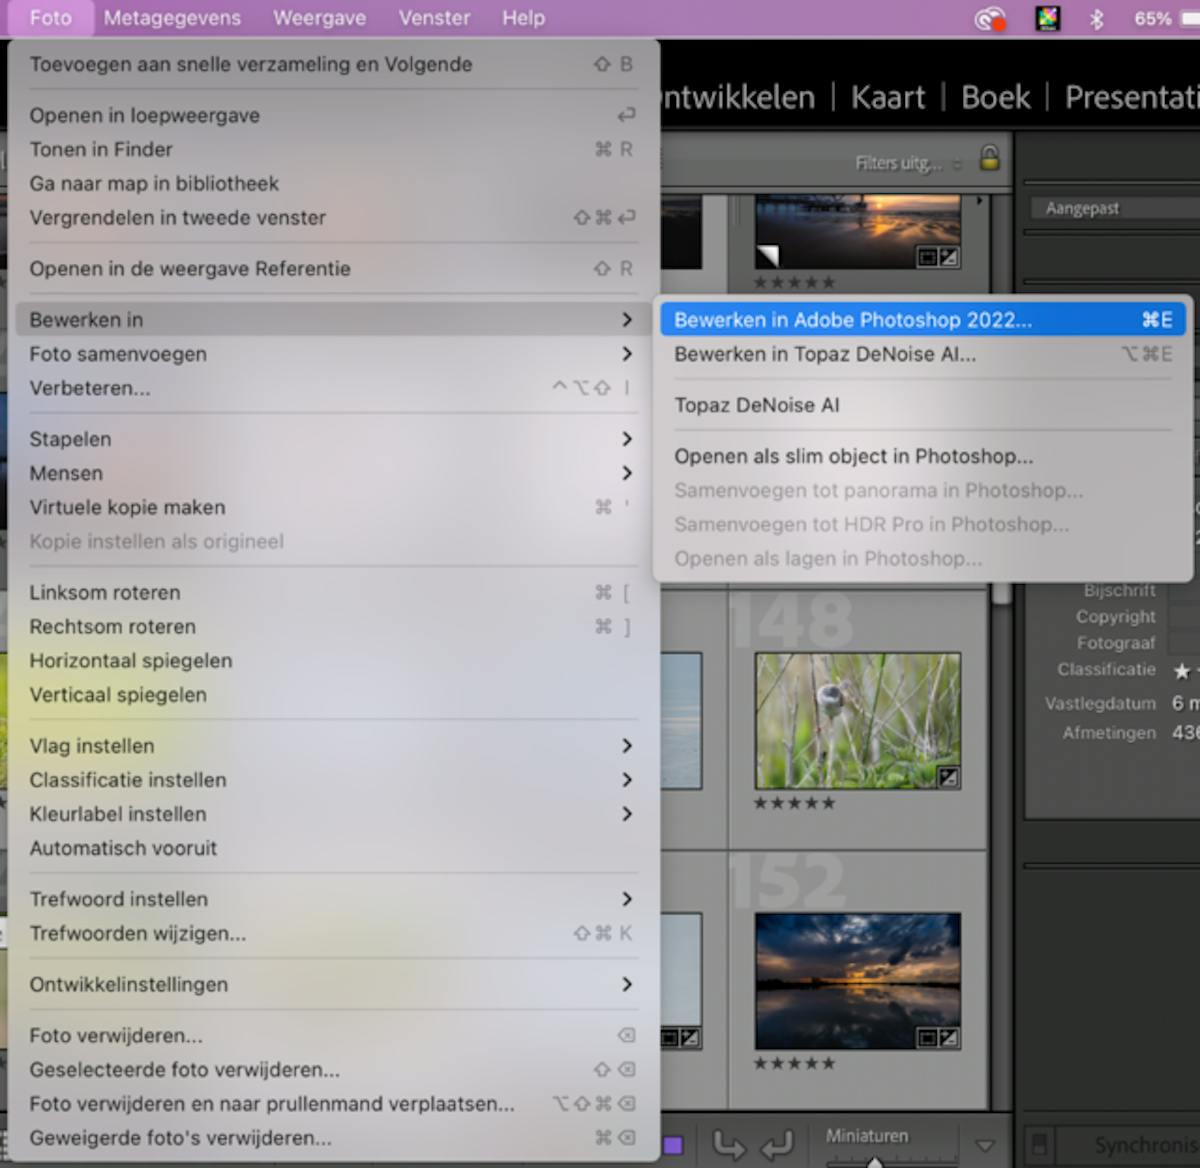Show battery status at 65%
This screenshot has height=1168, width=1200.
(1153, 18)
